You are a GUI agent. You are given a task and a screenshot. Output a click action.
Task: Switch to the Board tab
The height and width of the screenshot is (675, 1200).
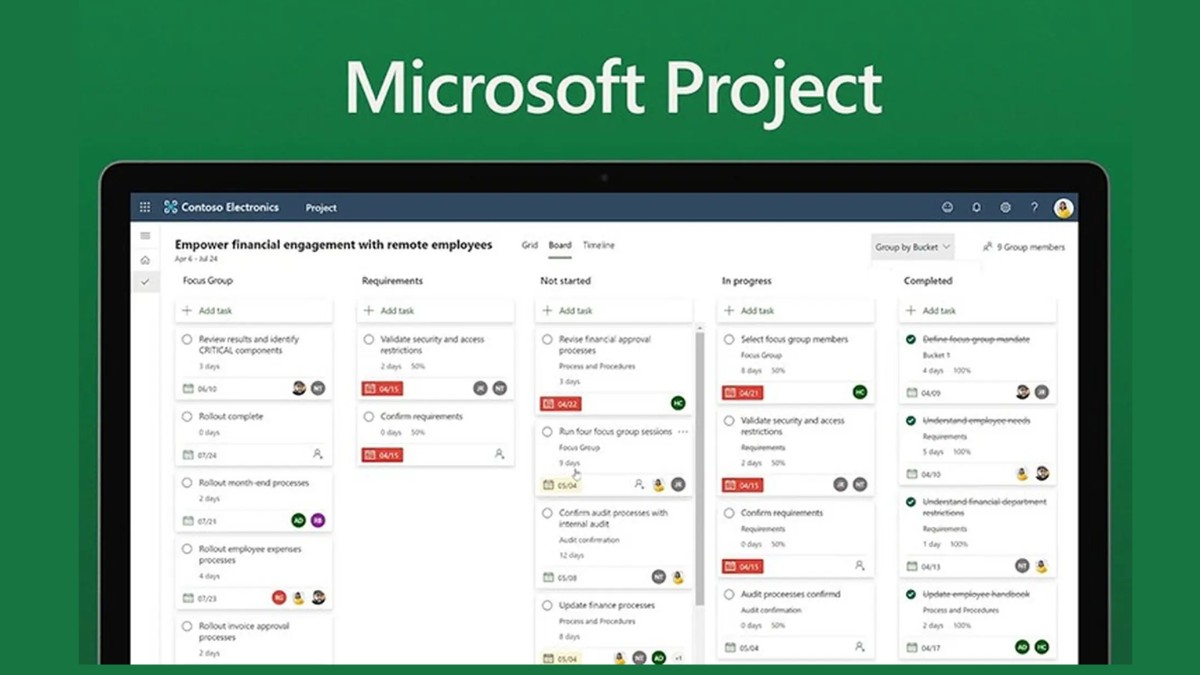coord(560,246)
